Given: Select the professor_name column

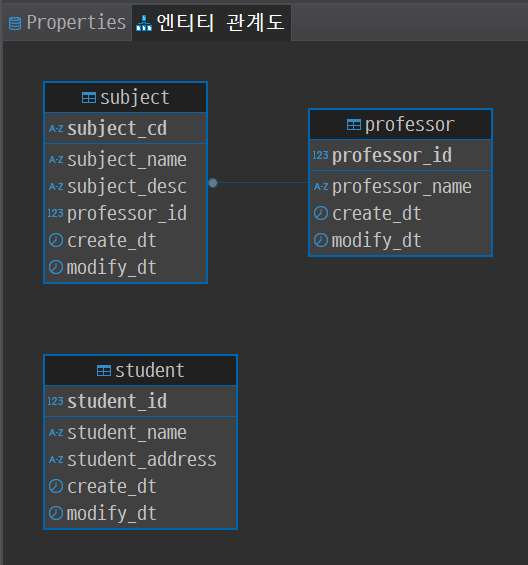Looking at the screenshot, I should [400, 186].
